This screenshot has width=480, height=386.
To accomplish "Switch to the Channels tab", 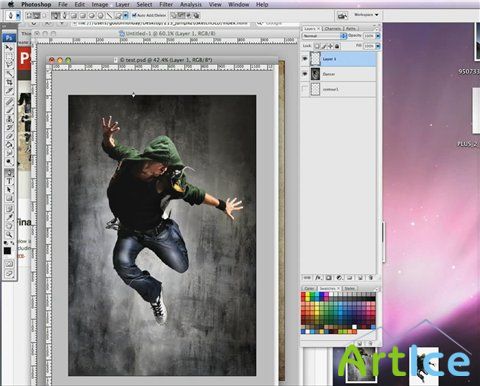I will click(332, 28).
